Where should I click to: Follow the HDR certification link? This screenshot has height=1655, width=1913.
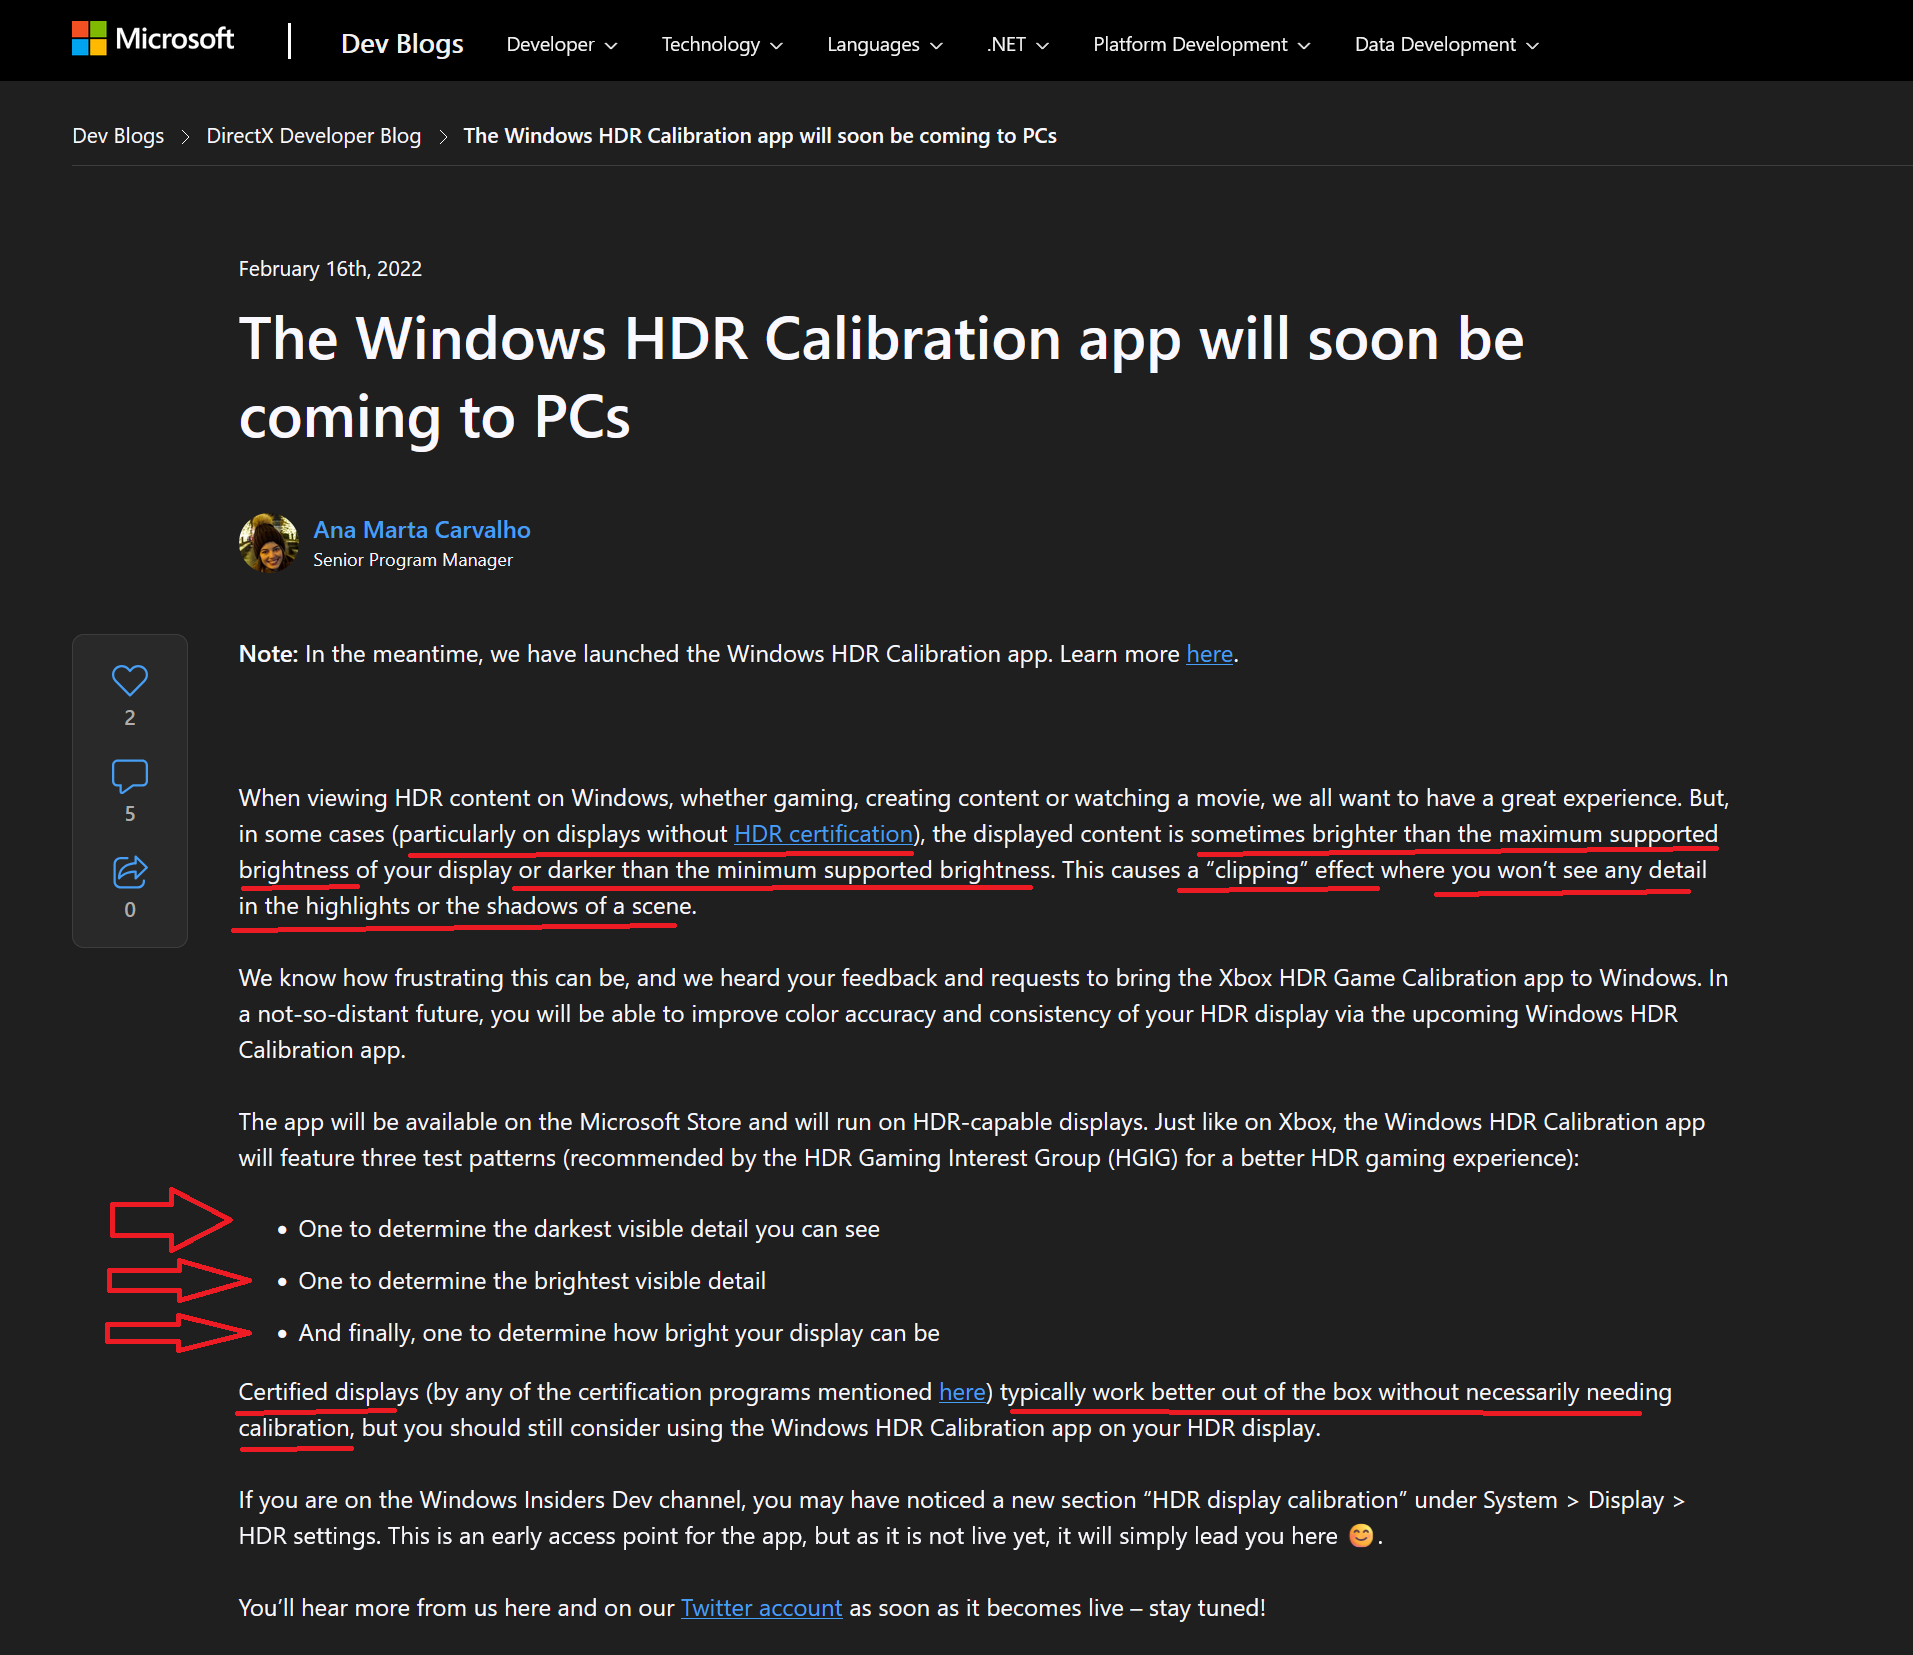821,833
